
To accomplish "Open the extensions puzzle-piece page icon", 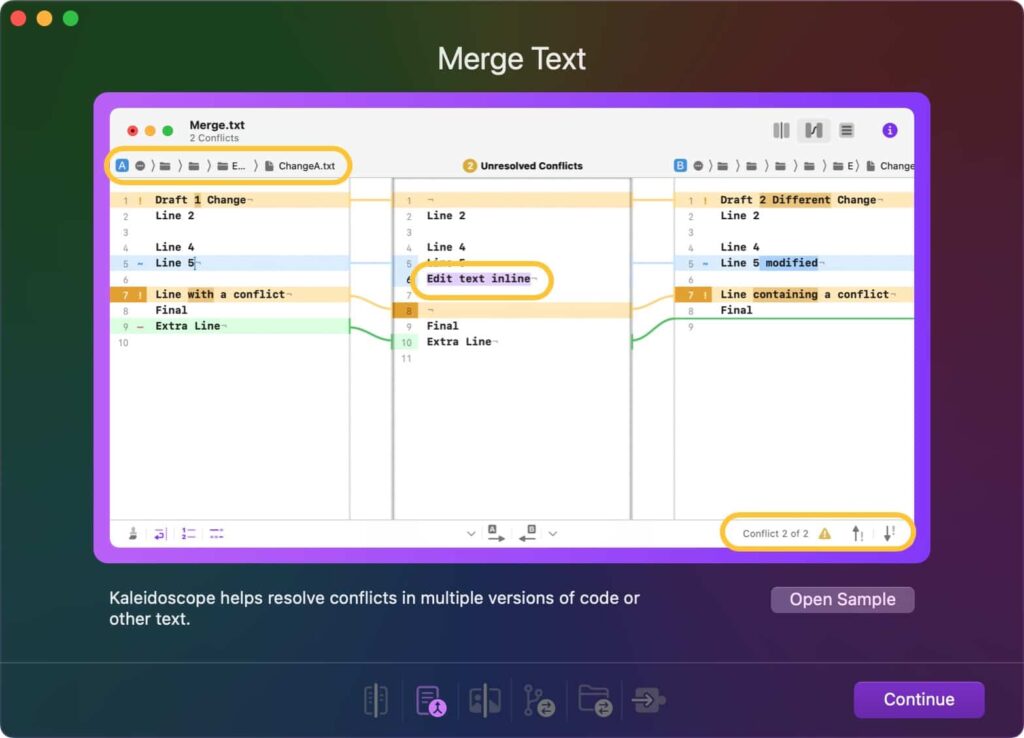I will [x=649, y=700].
